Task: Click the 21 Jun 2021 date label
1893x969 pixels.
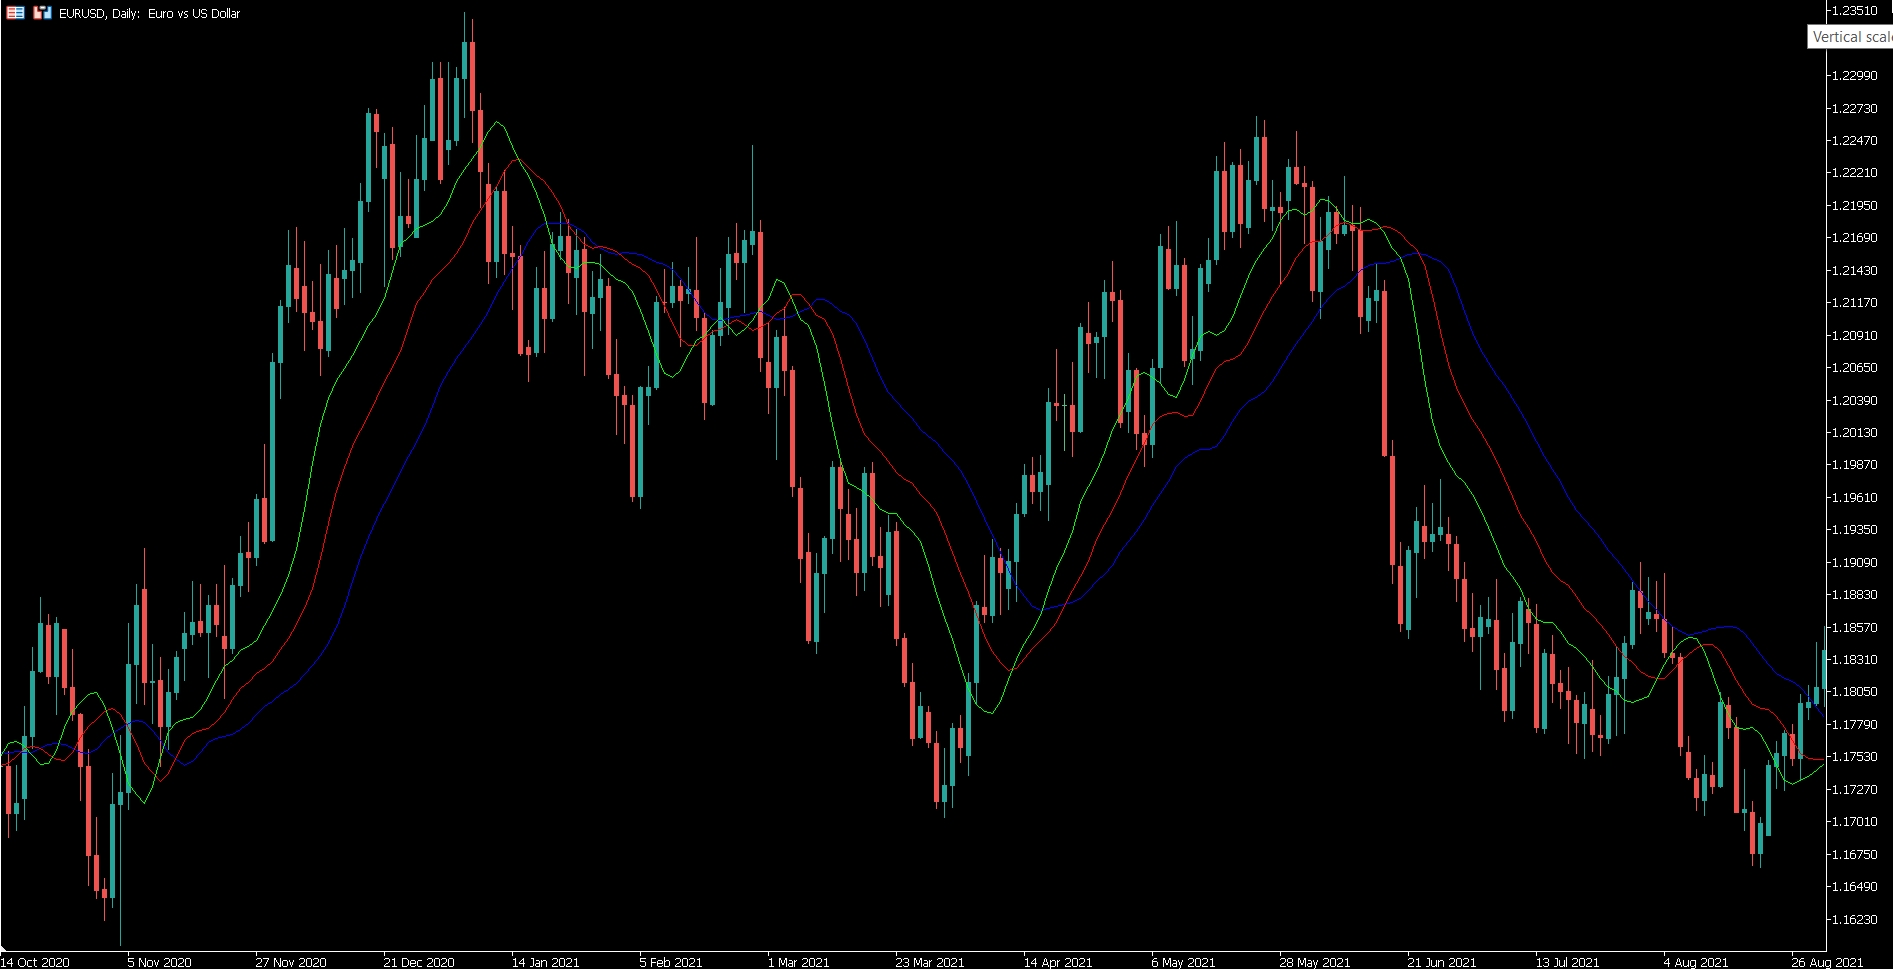Action: 1442,962
